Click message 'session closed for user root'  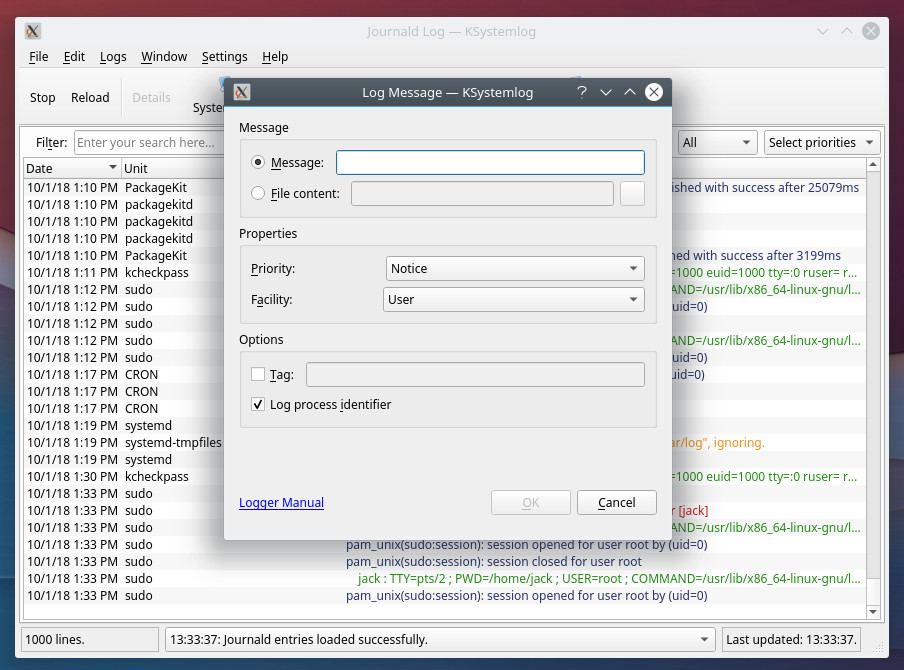coord(494,562)
